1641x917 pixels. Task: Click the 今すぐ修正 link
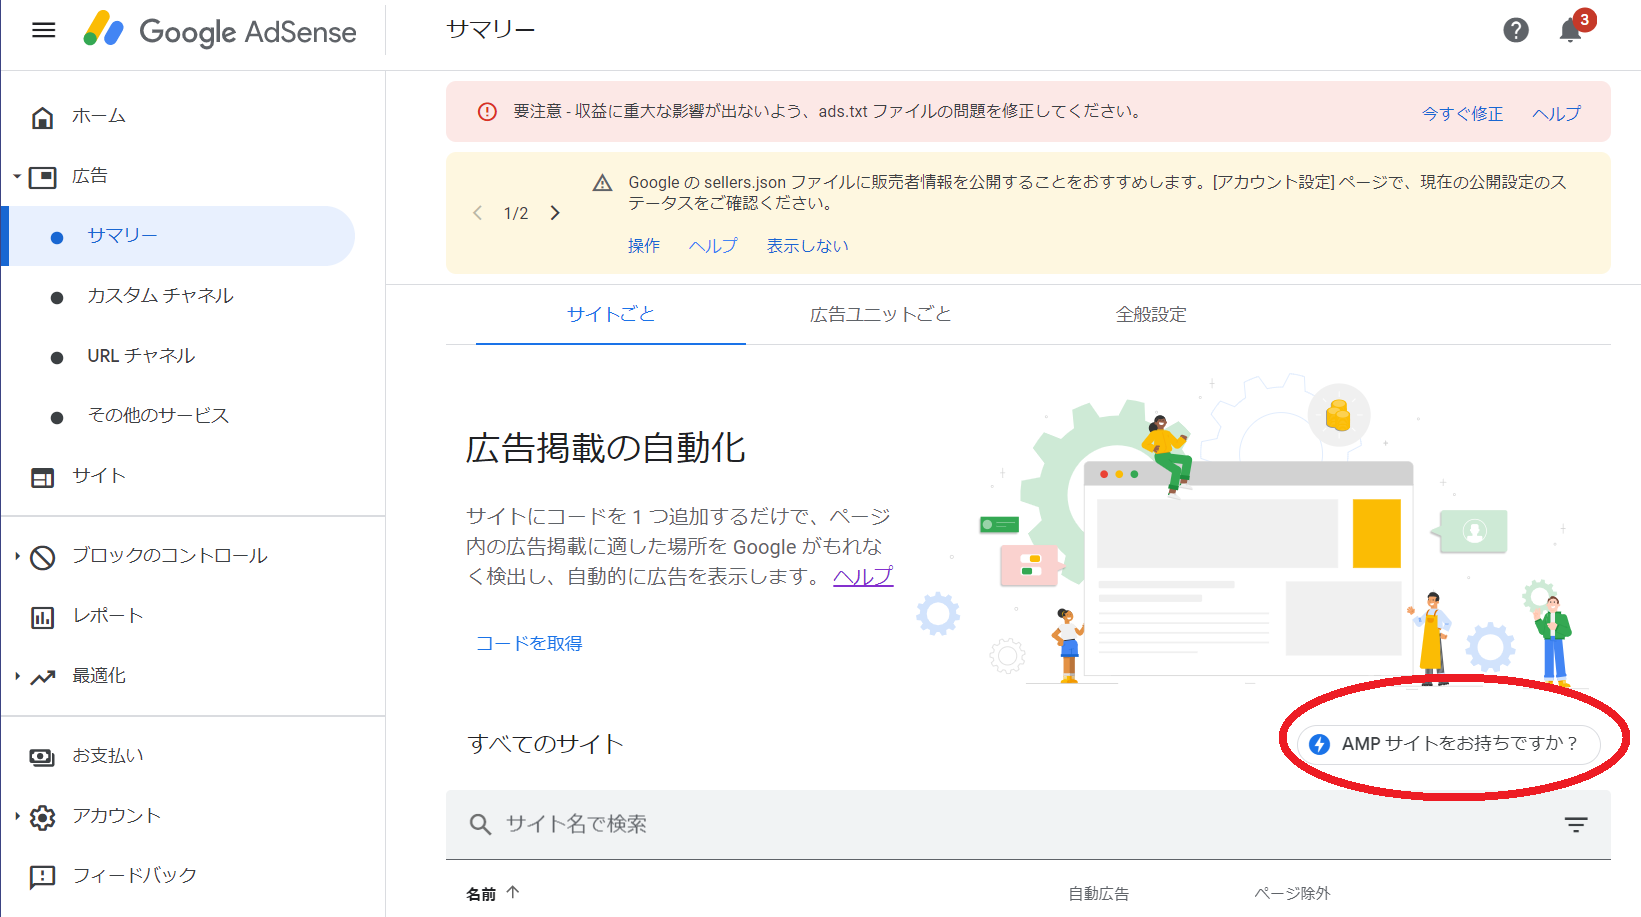pos(1462,114)
